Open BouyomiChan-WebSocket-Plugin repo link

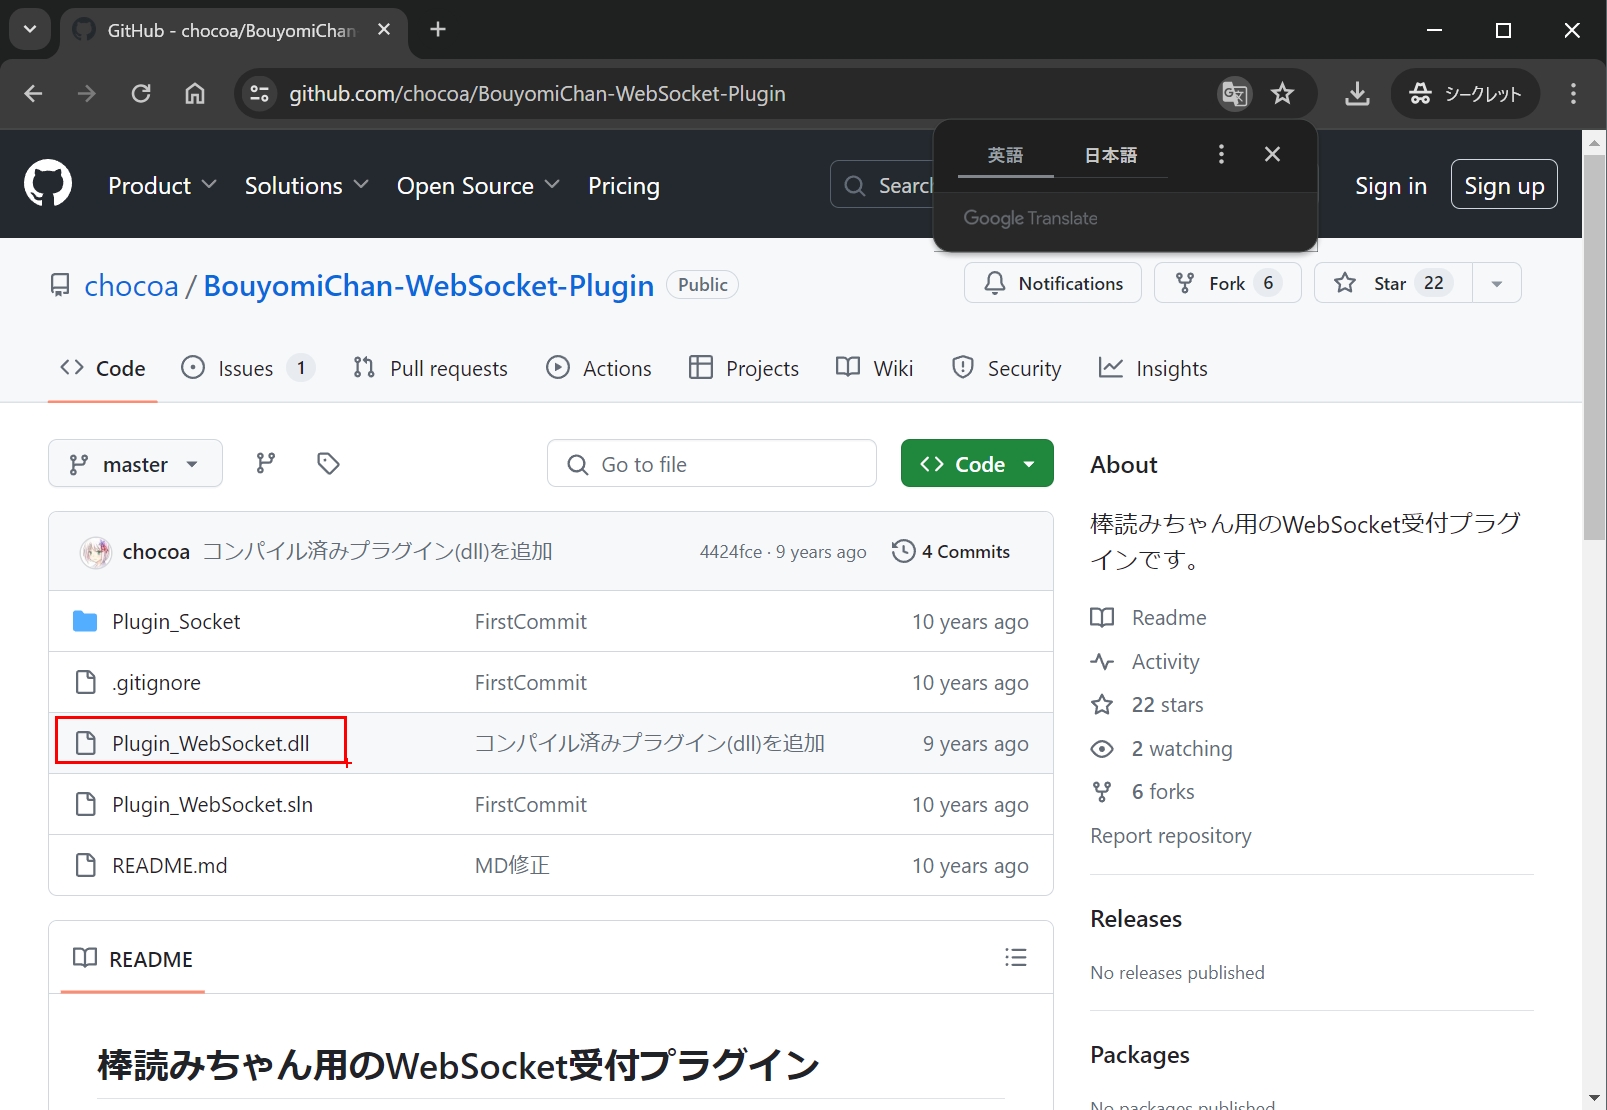(428, 286)
